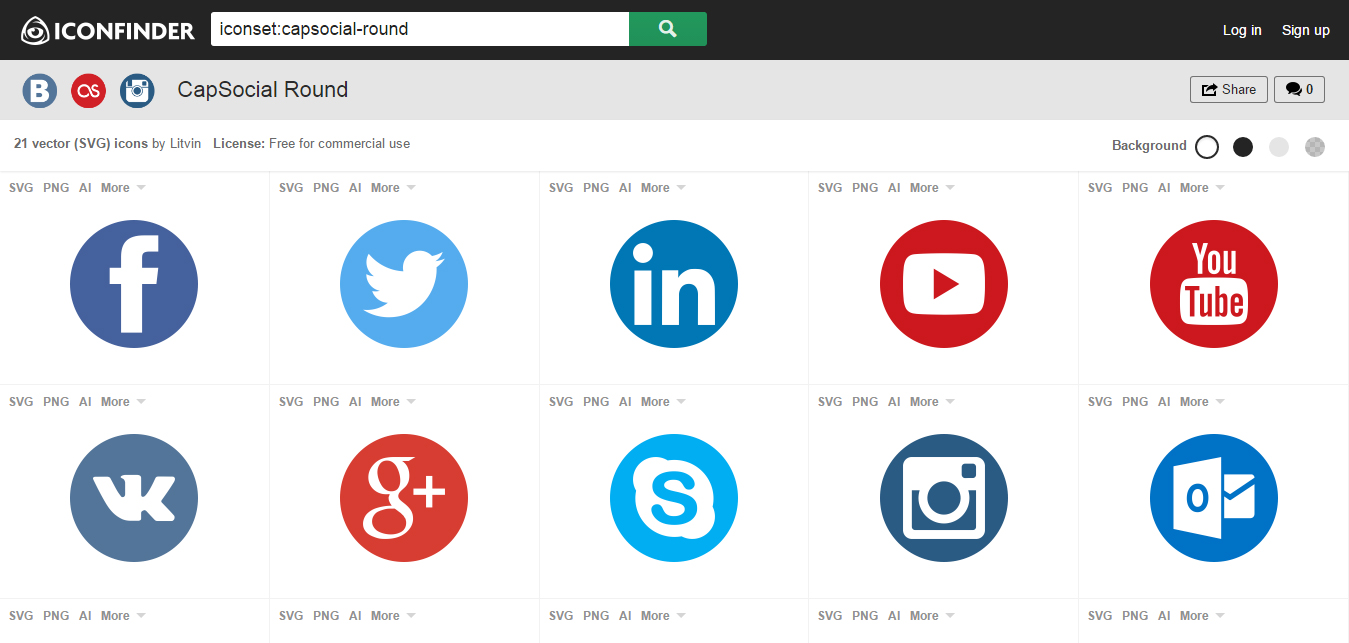This screenshot has height=643, width=1349.
Task: Click the Outlook mail icon
Action: pos(1213,497)
